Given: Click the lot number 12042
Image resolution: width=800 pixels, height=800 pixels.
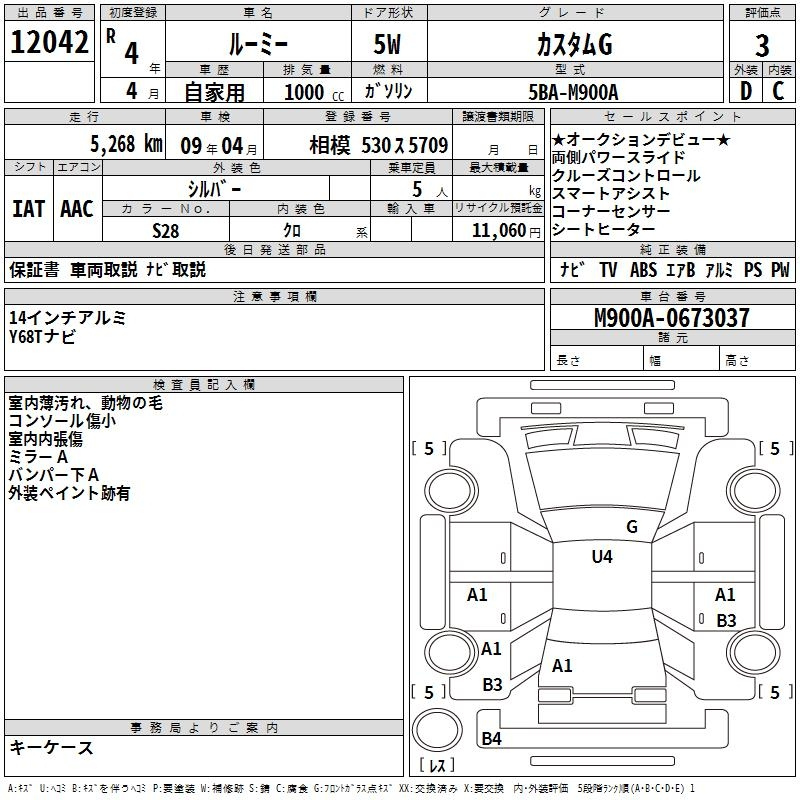Looking at the screenshot, I should tap(49, 42).
